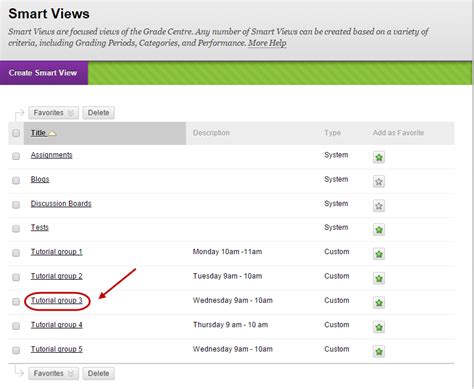
Task: Toggle favorite star for Tutorial group 2
Action: [379, 278]
